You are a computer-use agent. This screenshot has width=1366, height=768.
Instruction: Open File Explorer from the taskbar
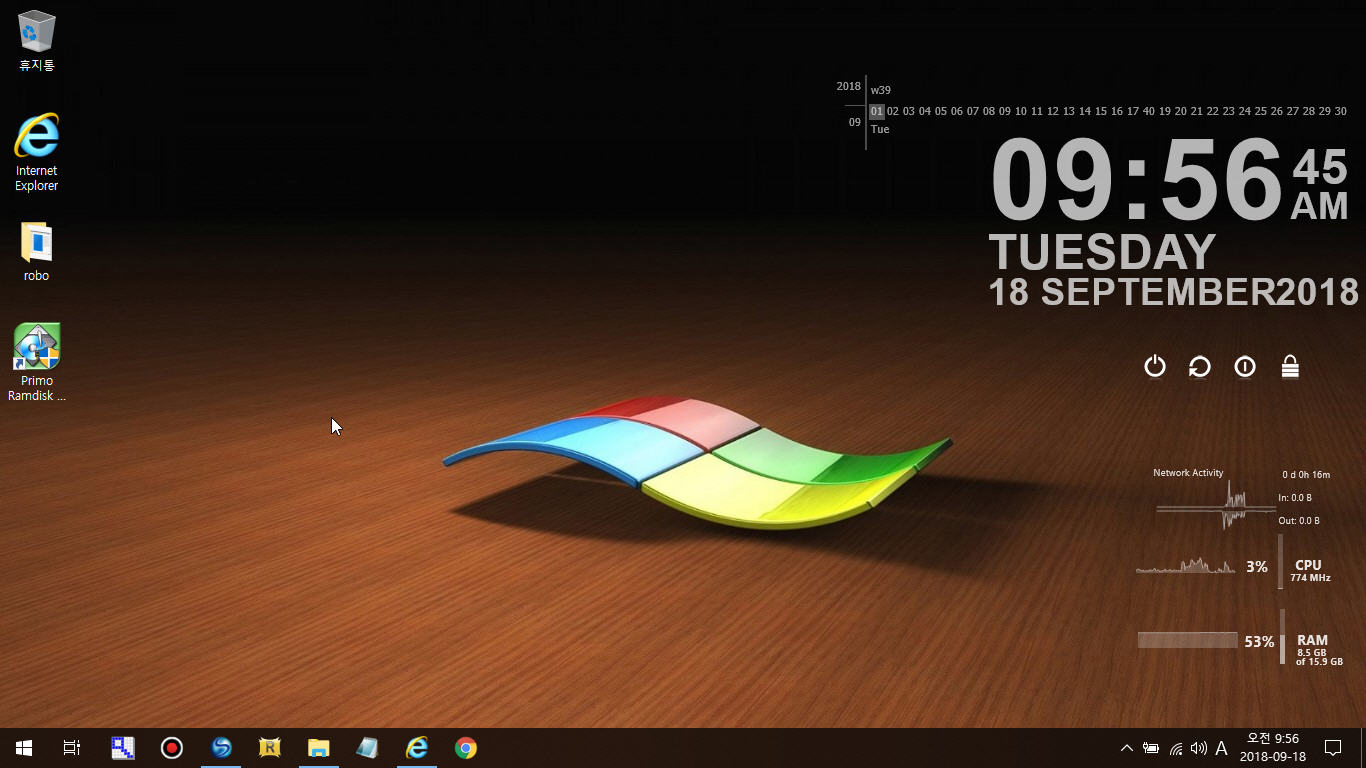click(319, 748)
